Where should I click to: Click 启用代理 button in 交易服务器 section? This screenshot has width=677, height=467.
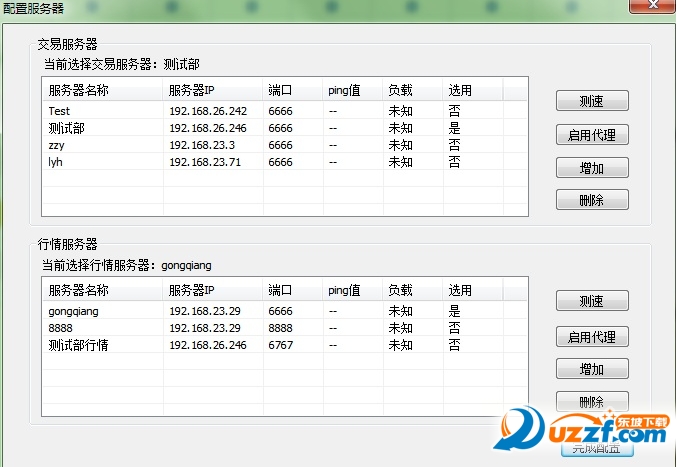[x=592, y=135]
